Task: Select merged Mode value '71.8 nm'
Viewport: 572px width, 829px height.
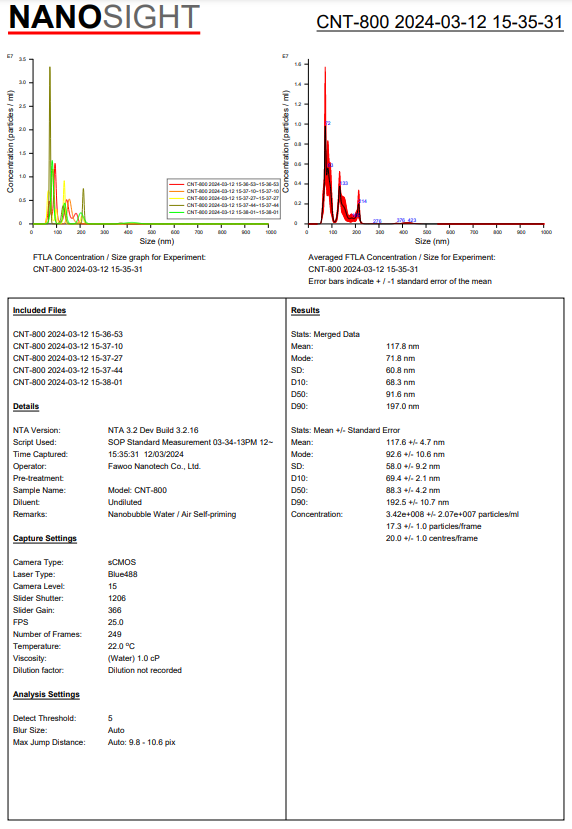Action: [401, 358]
